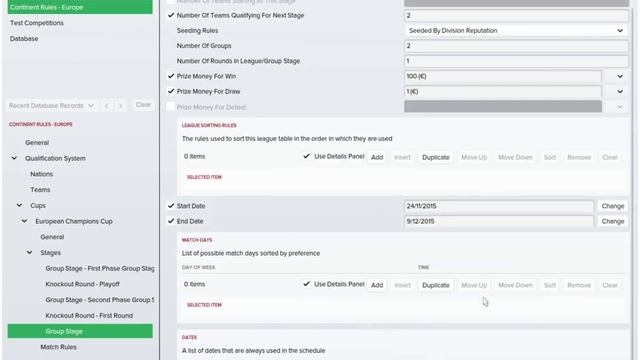Select Continent Rules - Europe entry

click(x=80, y=7)
